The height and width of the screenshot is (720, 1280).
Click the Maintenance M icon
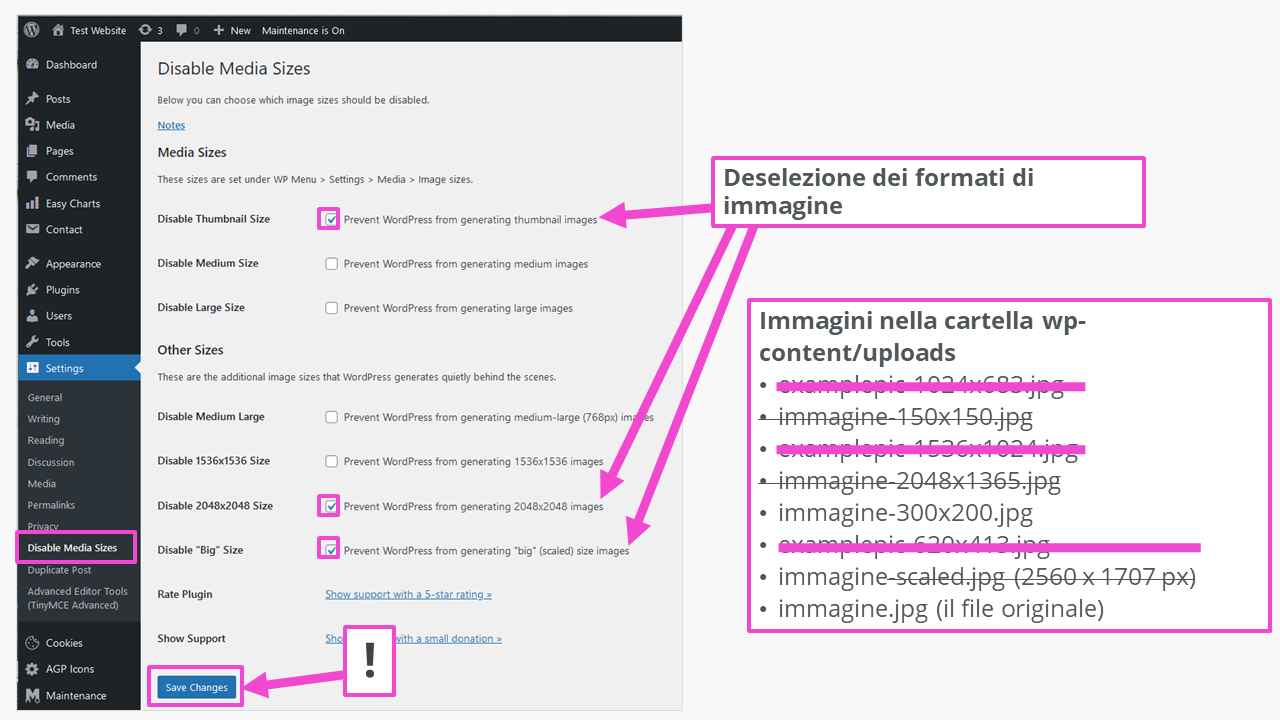click(32, 695)
